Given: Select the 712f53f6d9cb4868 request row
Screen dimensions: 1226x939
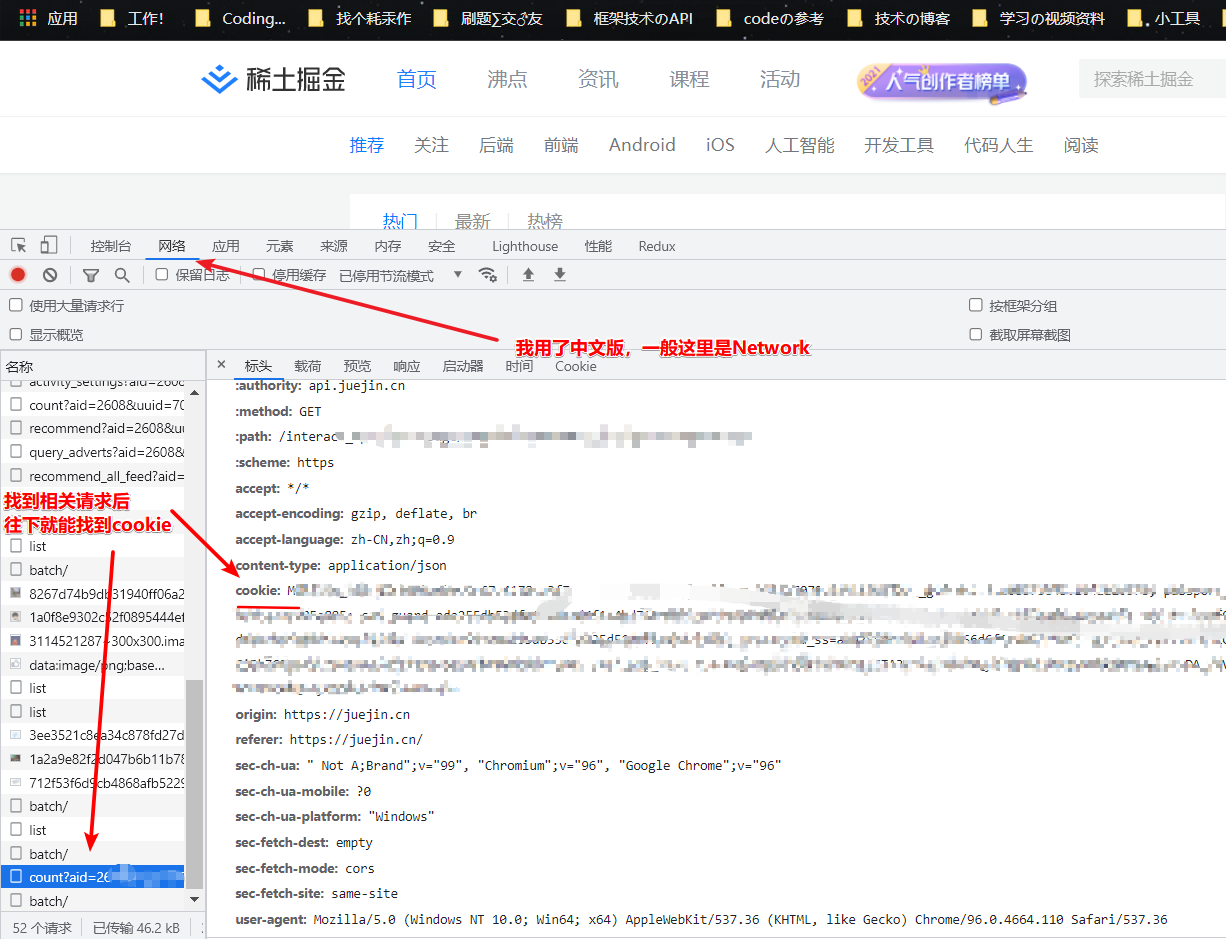Looking at the screenshot, I should click(x=93, y=782).
